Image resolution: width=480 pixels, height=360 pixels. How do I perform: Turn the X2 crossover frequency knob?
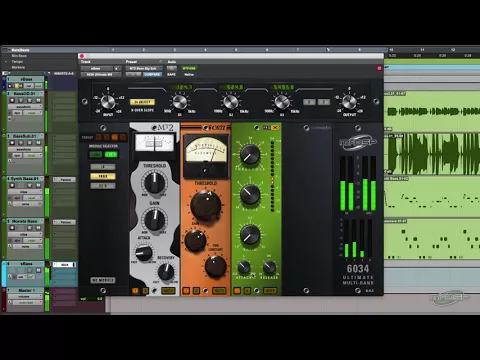coord(231,102)
